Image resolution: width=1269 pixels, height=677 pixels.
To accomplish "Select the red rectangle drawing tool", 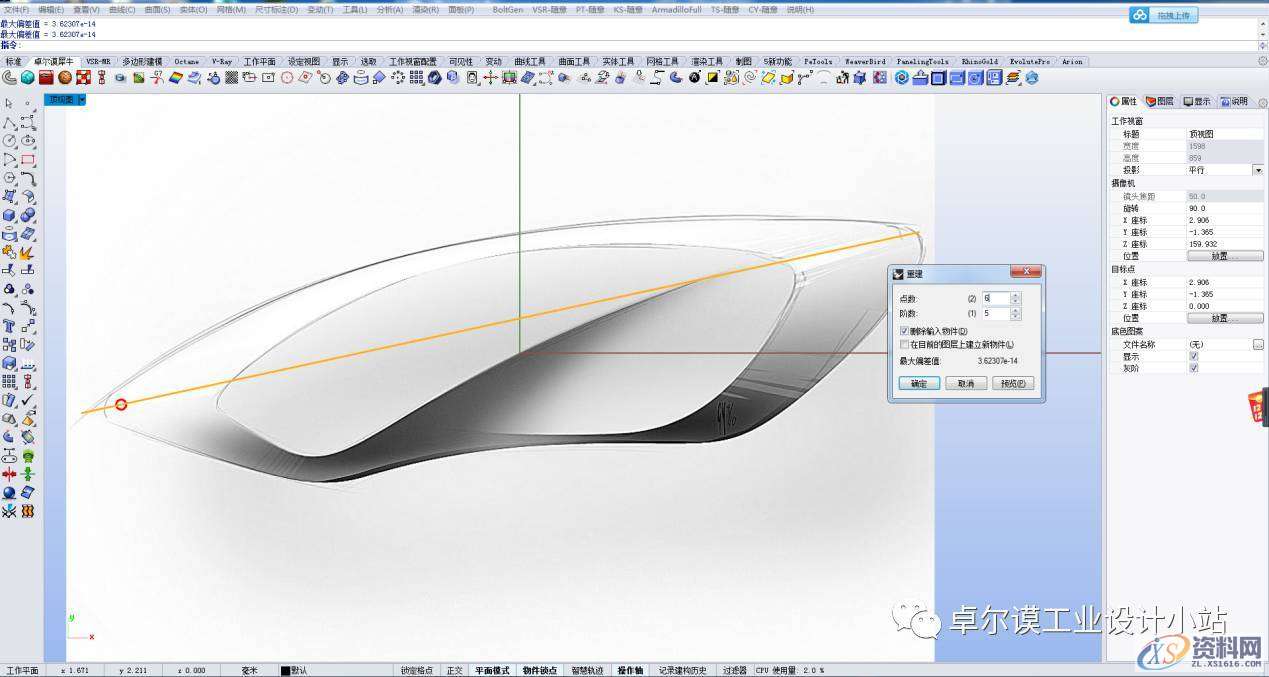I will click(28, 160).
